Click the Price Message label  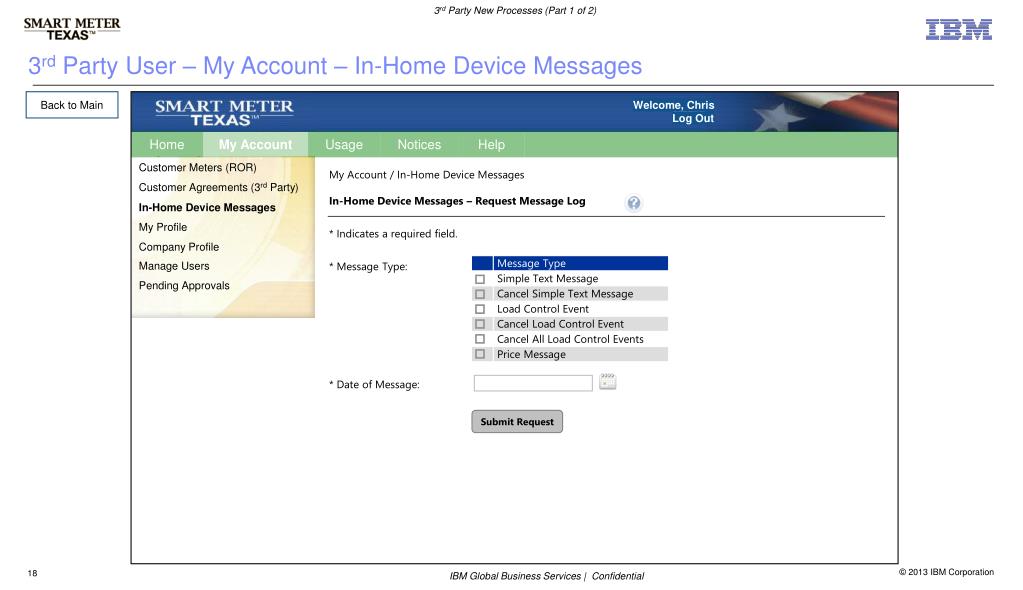tap(531, 354)
